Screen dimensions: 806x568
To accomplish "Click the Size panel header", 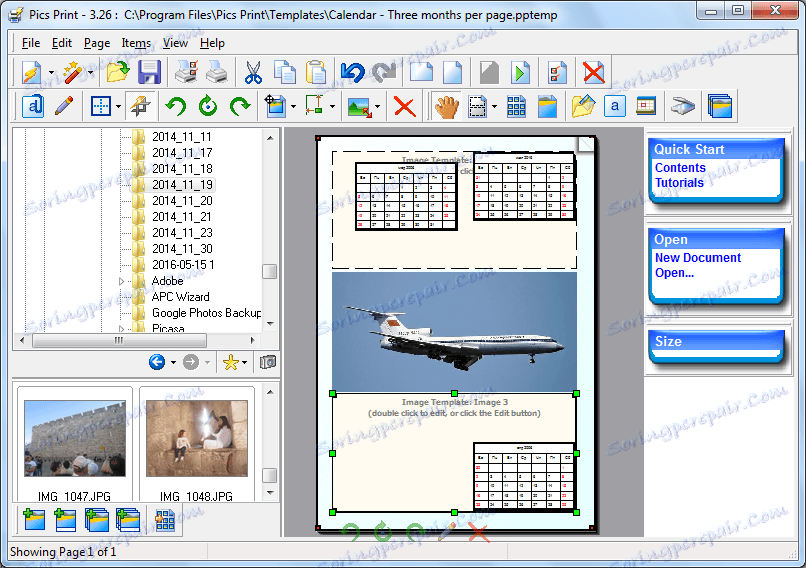I will [716, 341].
